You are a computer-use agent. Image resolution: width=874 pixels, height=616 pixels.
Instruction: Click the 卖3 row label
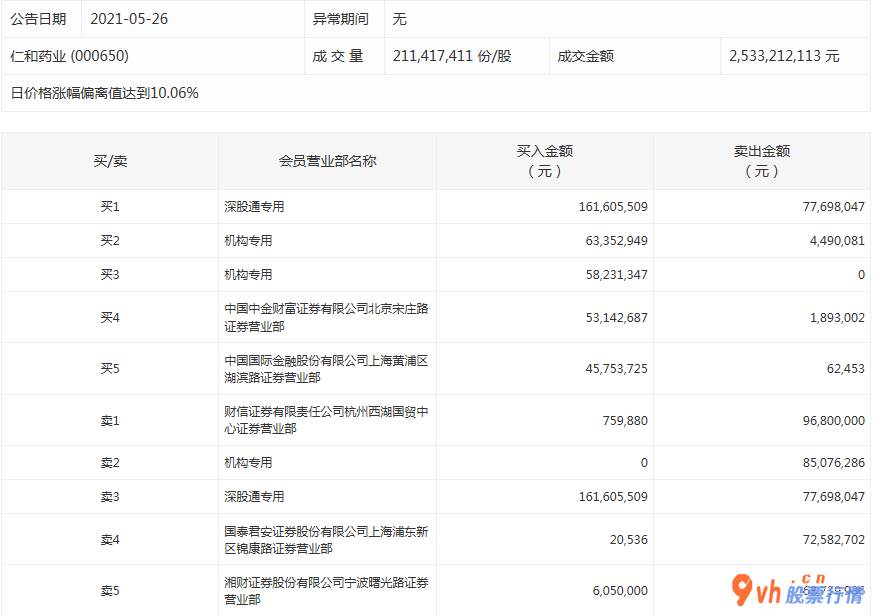point(110,497)
